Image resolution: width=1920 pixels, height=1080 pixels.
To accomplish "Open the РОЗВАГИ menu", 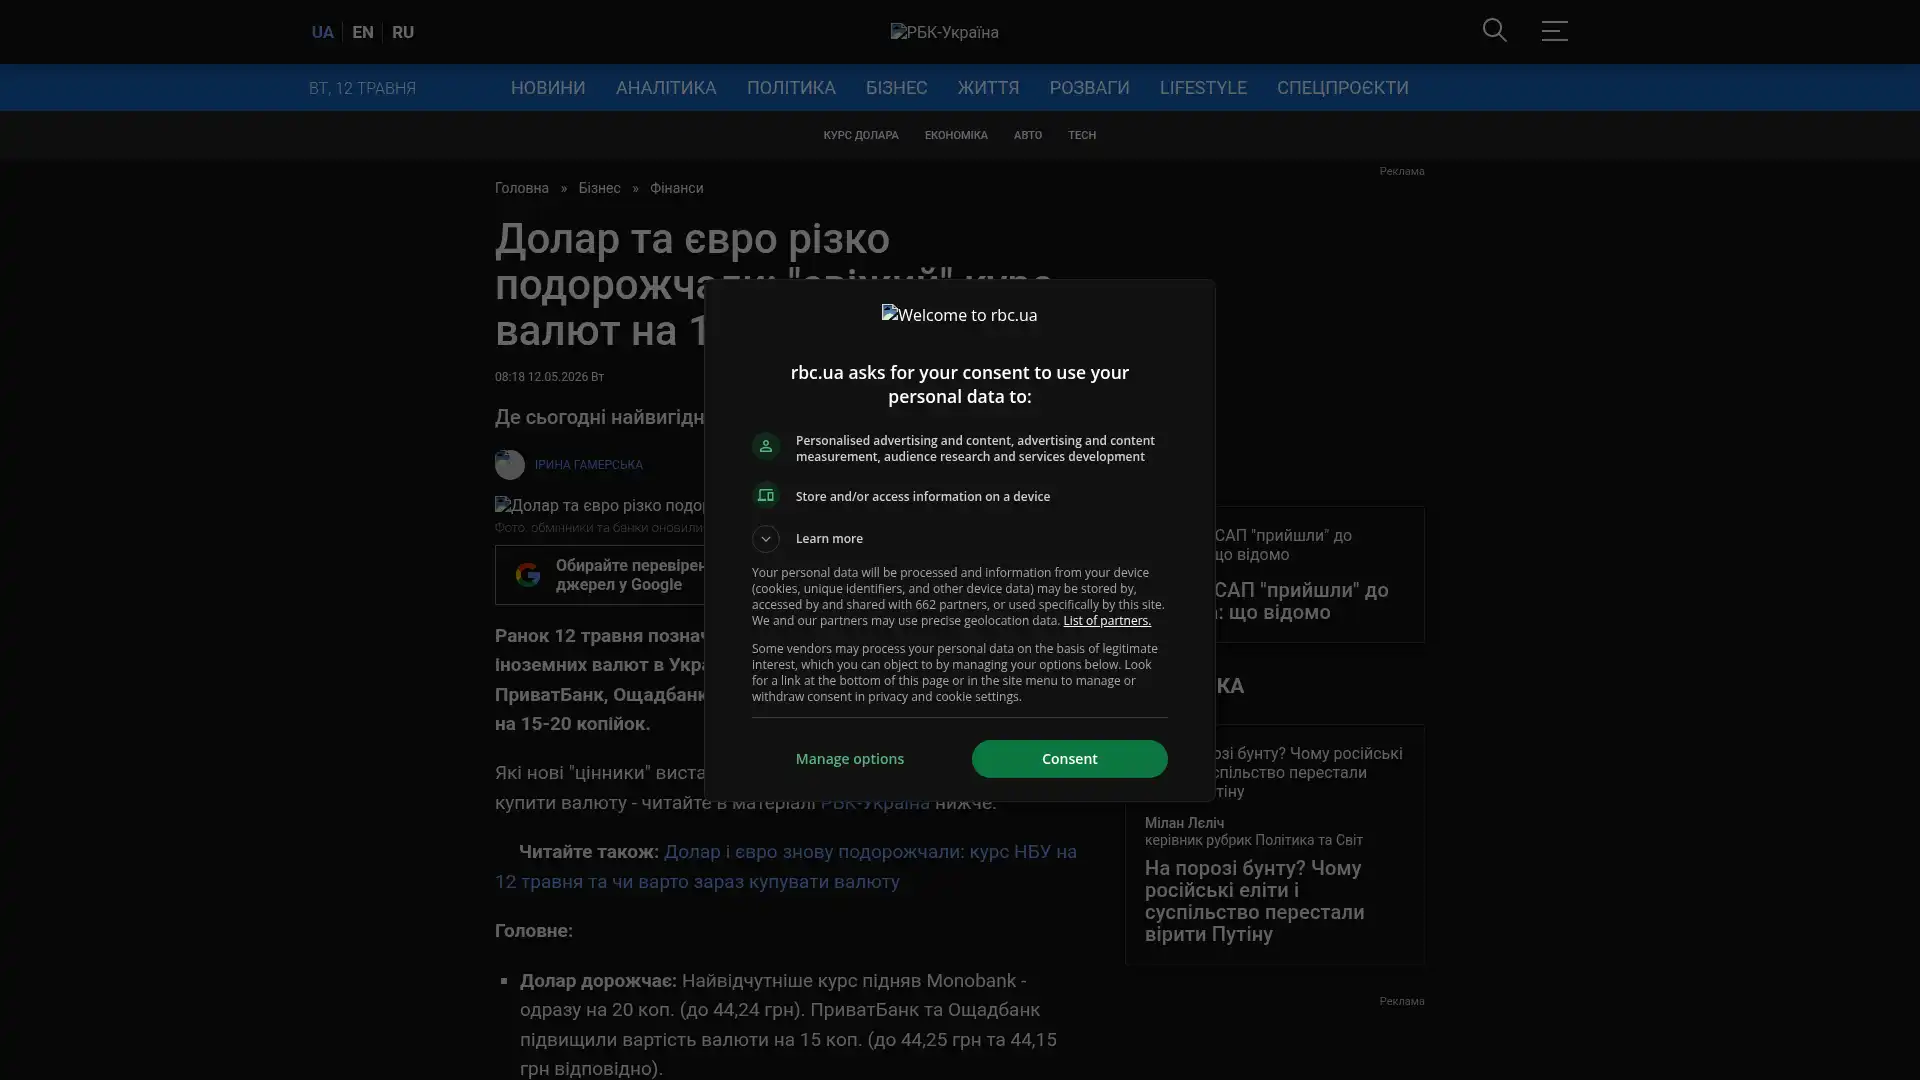I will (x=1090, y=88).
